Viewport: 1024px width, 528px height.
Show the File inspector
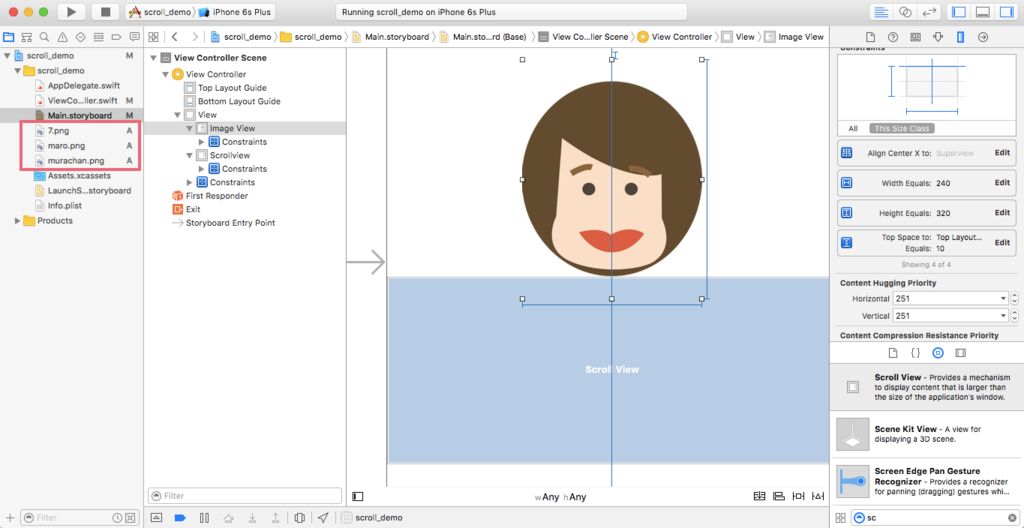pyautogui.click(x=870, y=37)
